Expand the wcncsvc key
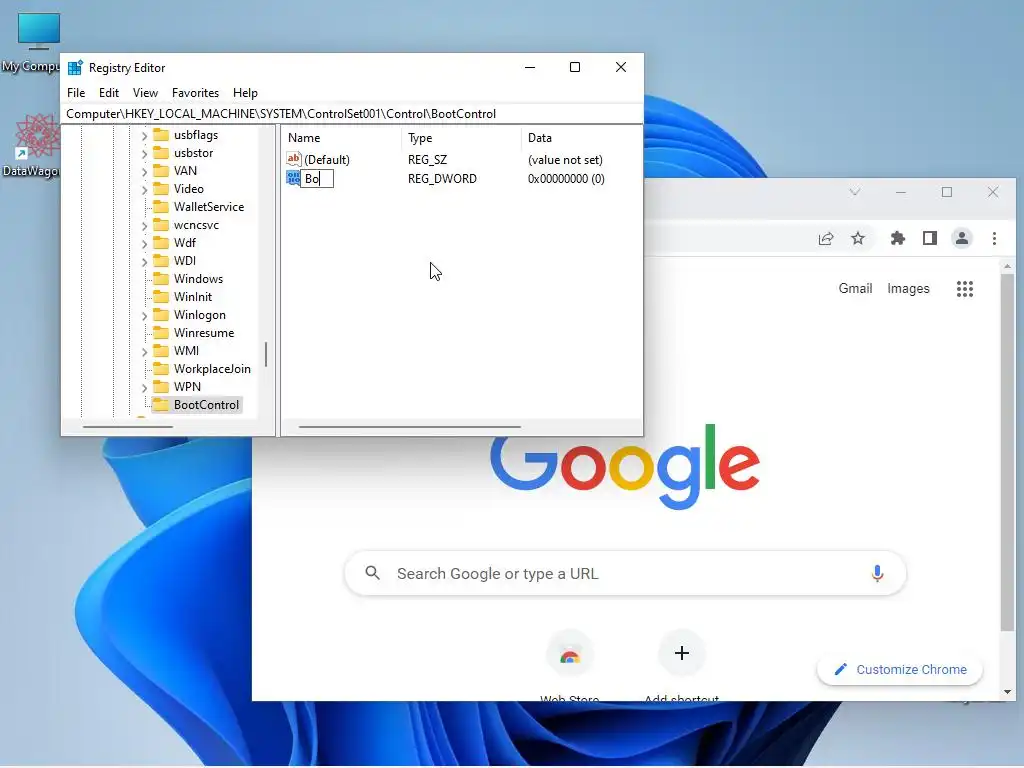The image size is (1024, 768). click(144, 225)
